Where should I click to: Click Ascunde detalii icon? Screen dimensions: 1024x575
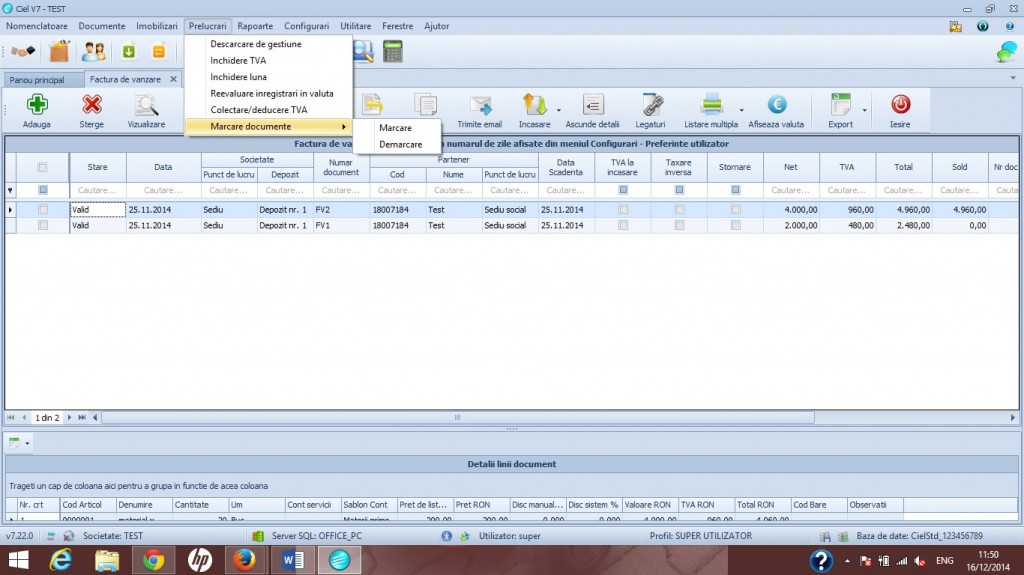tap(592, 105)
